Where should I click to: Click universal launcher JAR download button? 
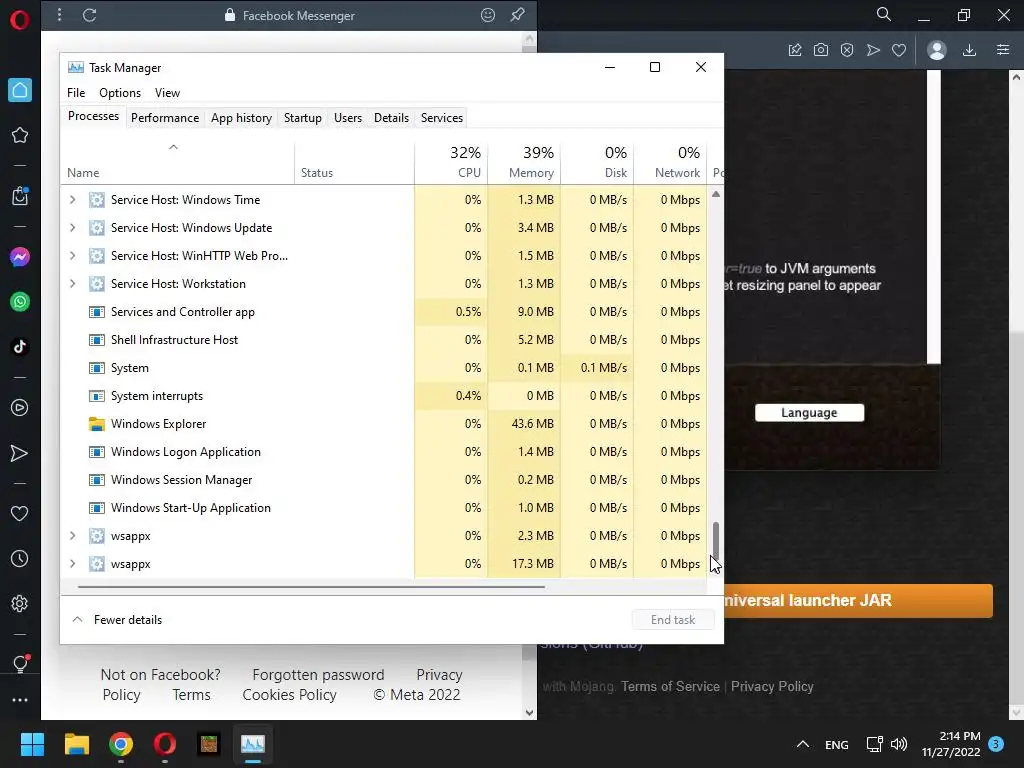pyautogui.click(x=858, y=601)
